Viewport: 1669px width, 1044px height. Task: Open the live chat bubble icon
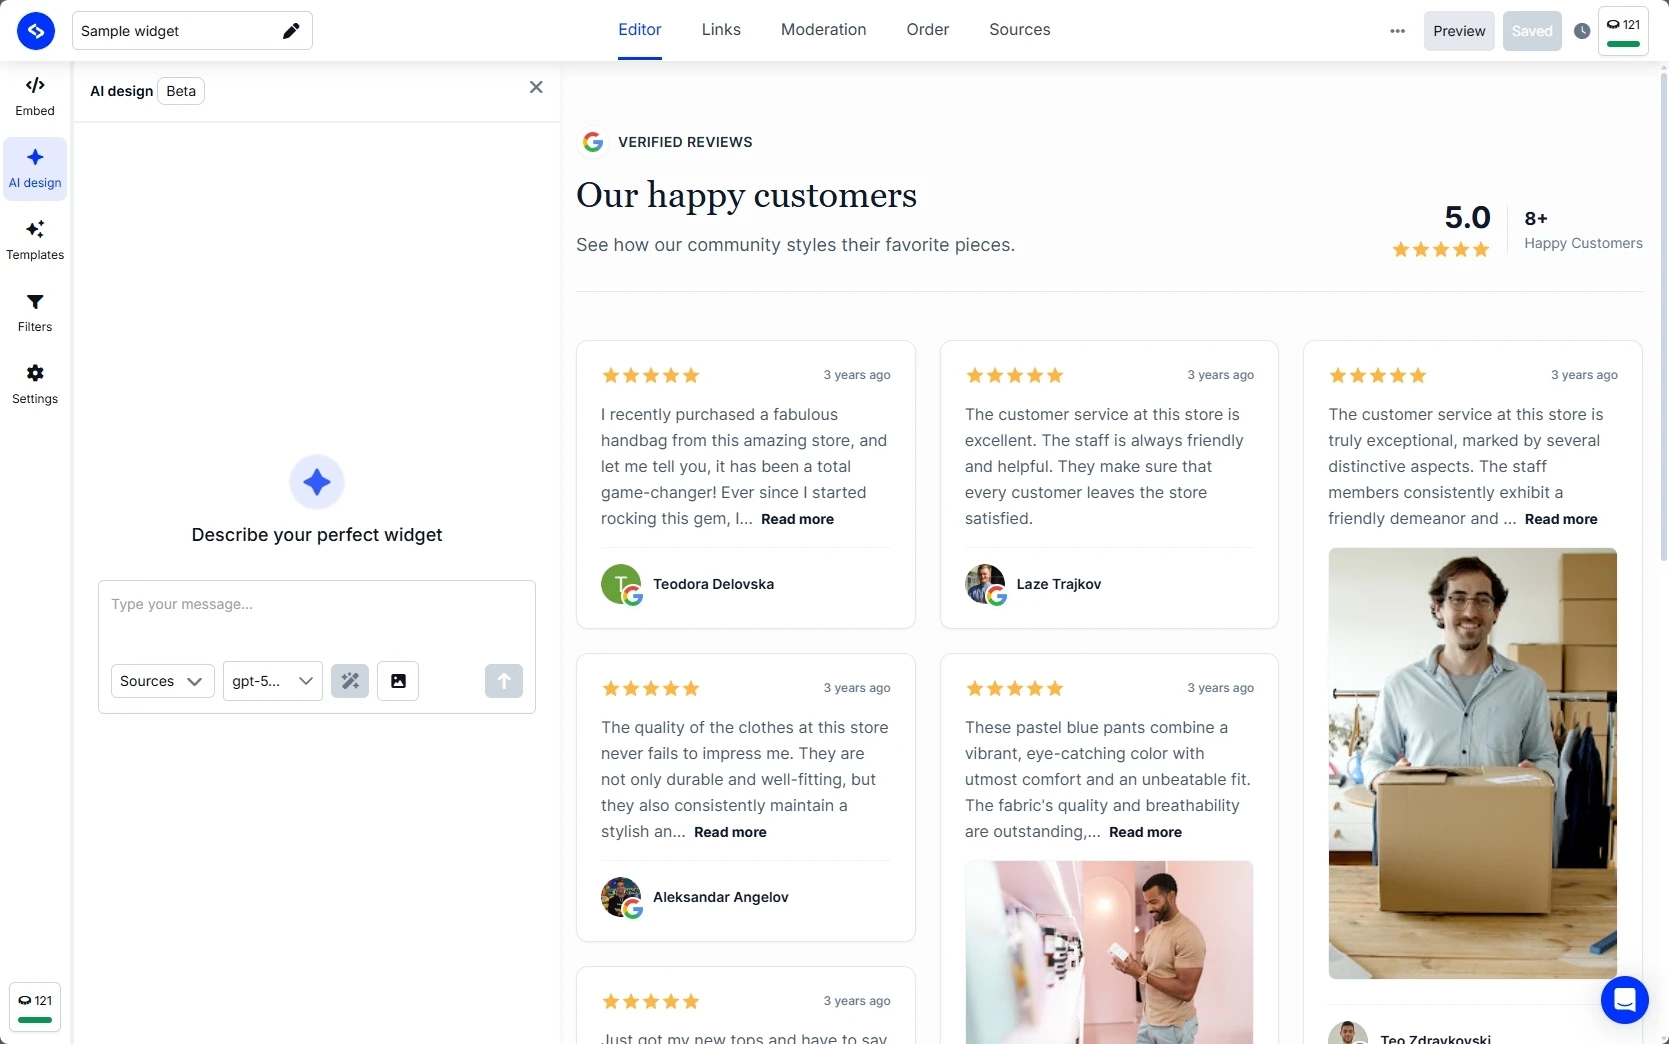point(1625,1000)
